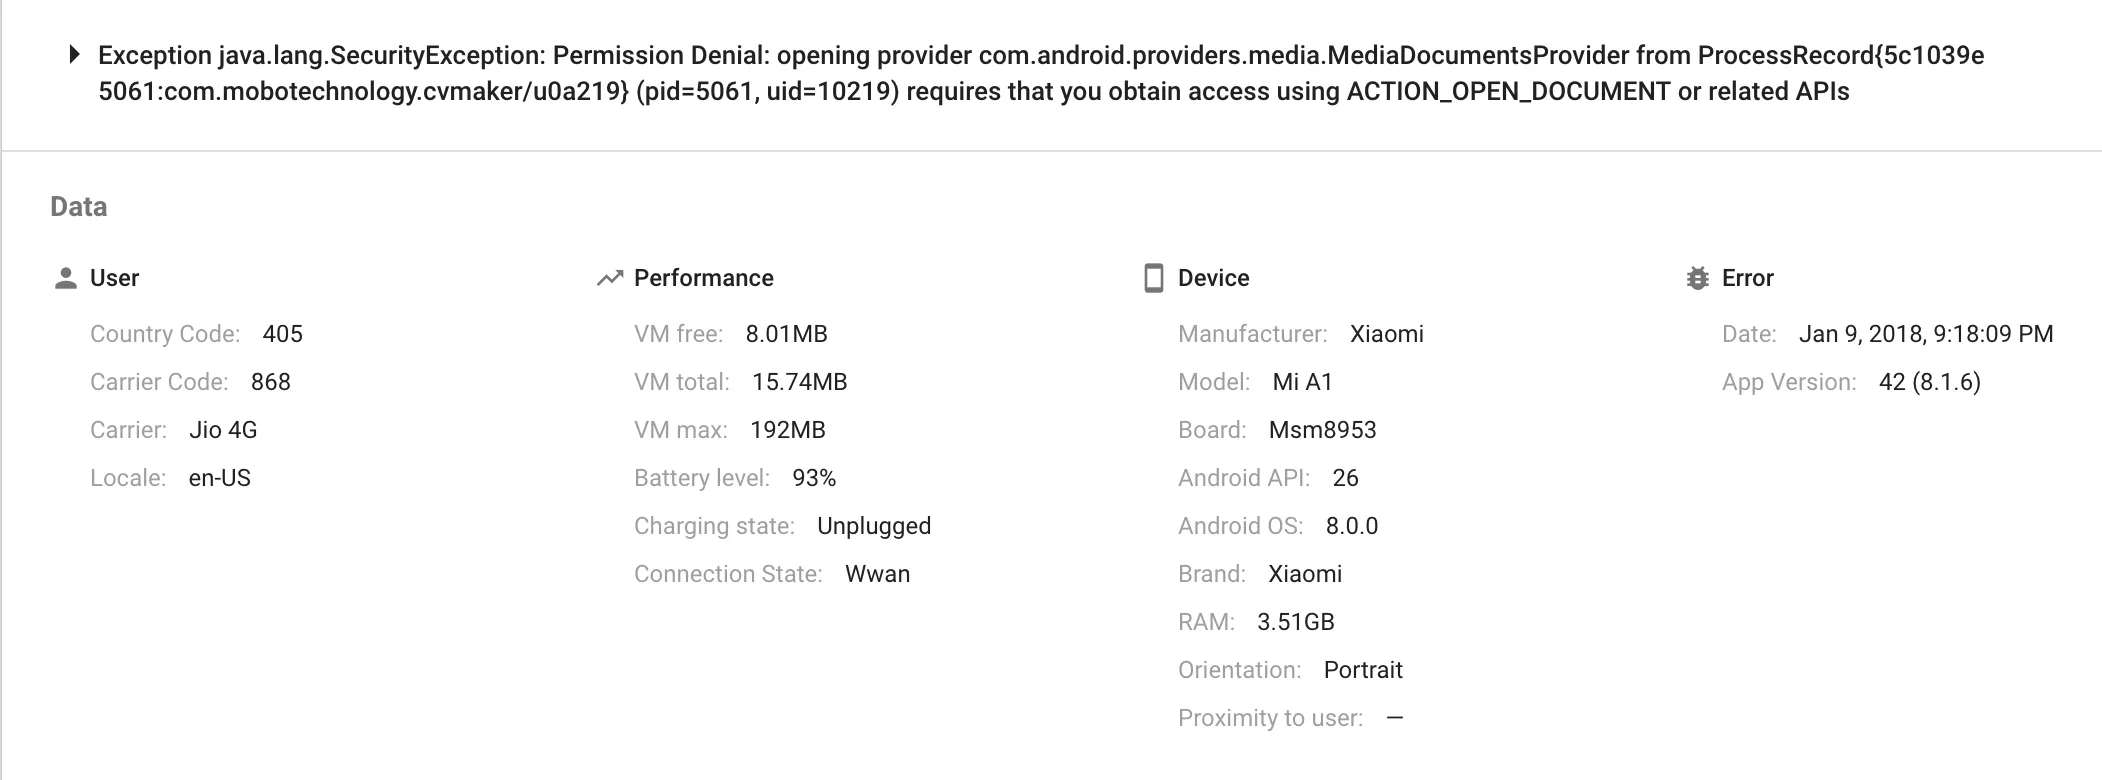This screenshot has height=780, width=2102.
Task: Select the Msm8953 board value
Action: tap(1322, 430)
